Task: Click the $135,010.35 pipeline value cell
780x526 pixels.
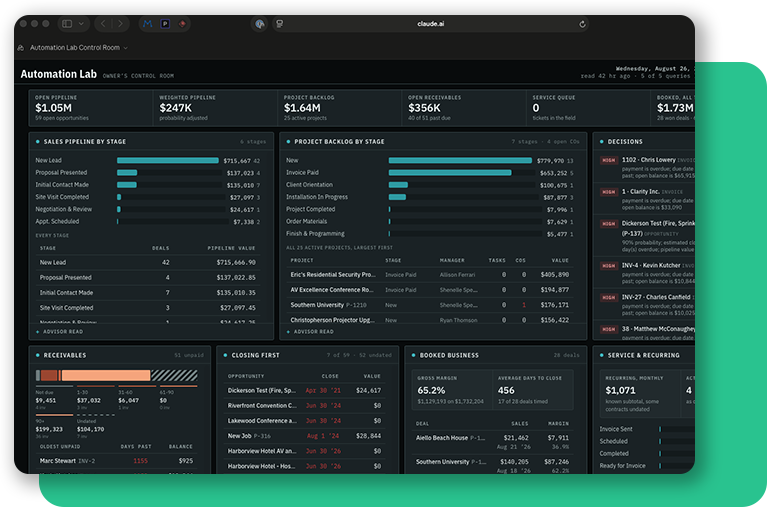Action: 236,293
